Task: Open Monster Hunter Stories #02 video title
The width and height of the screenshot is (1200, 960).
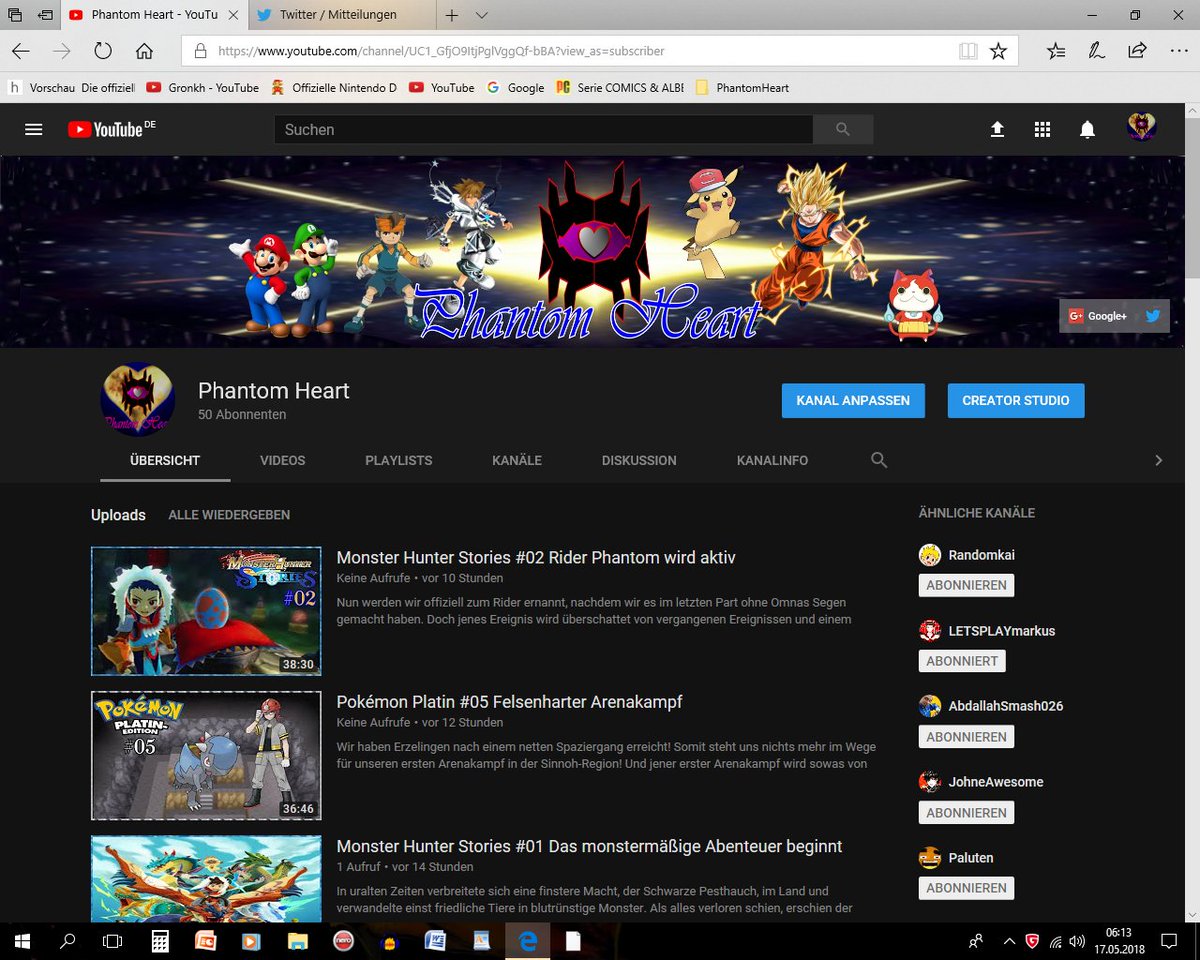Action: (x=536, y=557)
